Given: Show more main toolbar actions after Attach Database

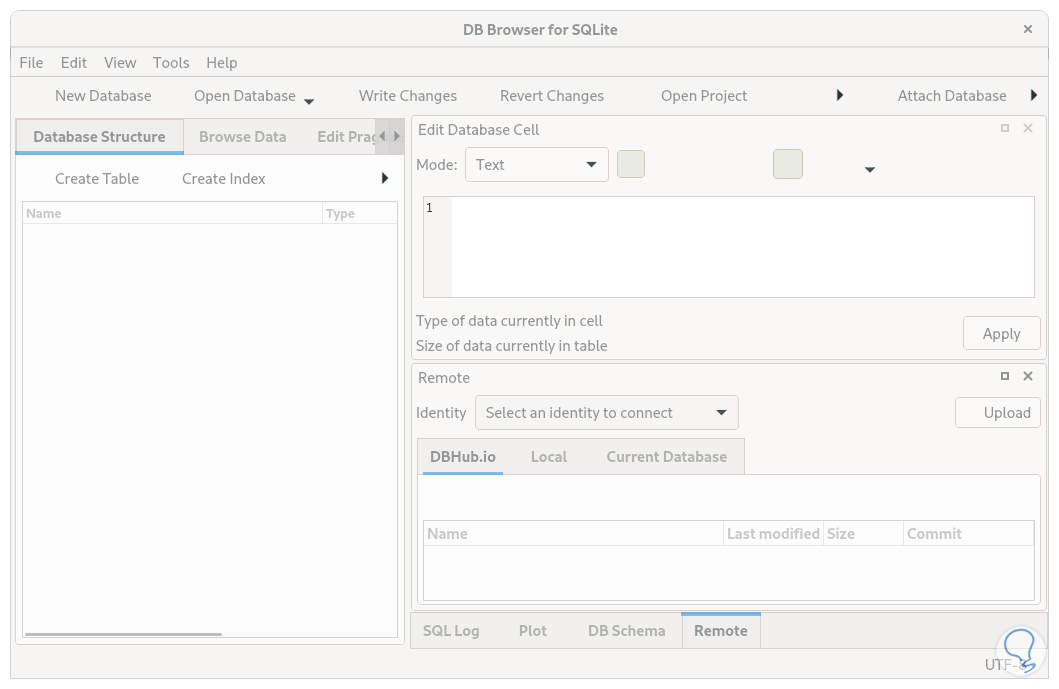Looking at the screenshot, I should tap(1034, 96).
